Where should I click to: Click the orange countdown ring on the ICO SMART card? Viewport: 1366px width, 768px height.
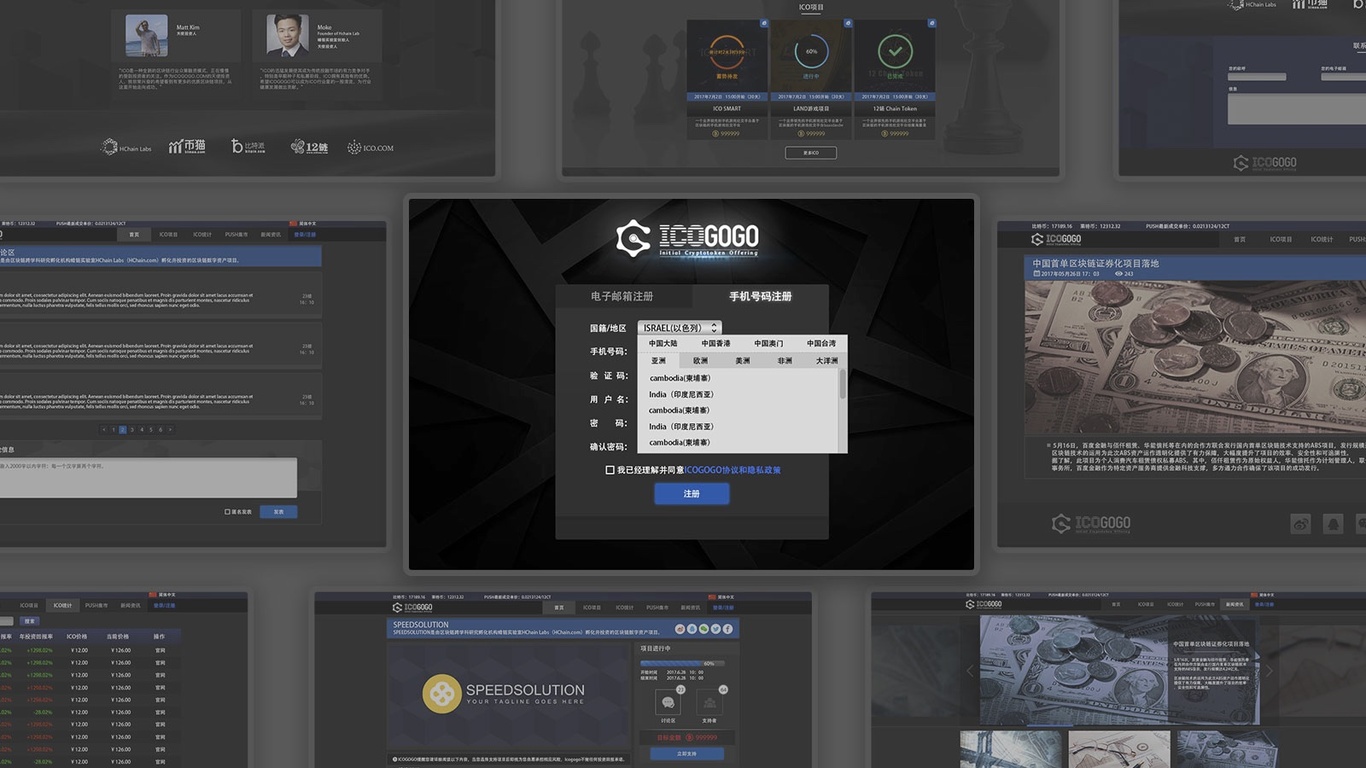728,51
